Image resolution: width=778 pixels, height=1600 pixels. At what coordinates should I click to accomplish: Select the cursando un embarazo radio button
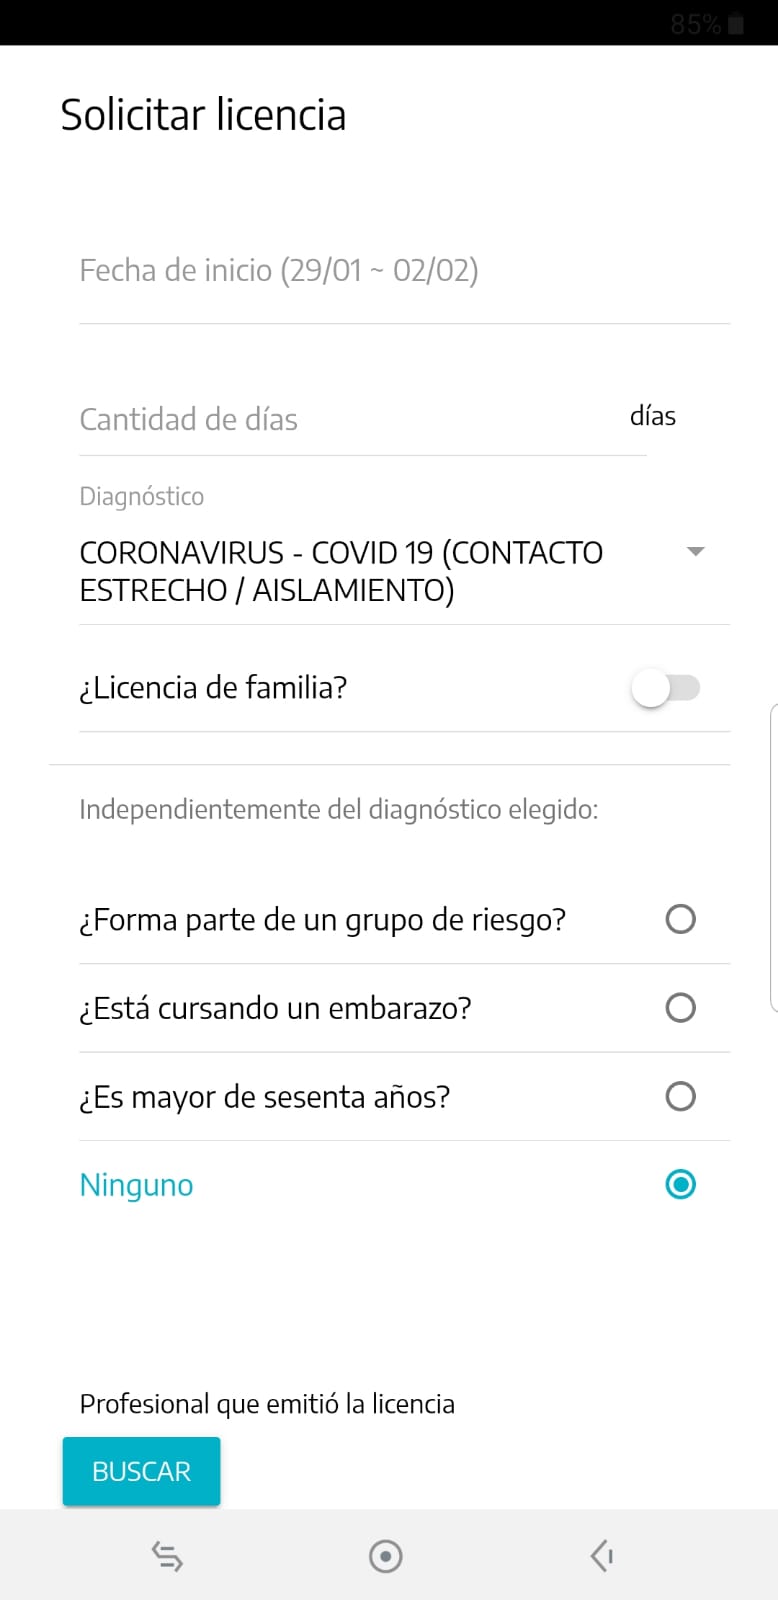(680, 1007)
